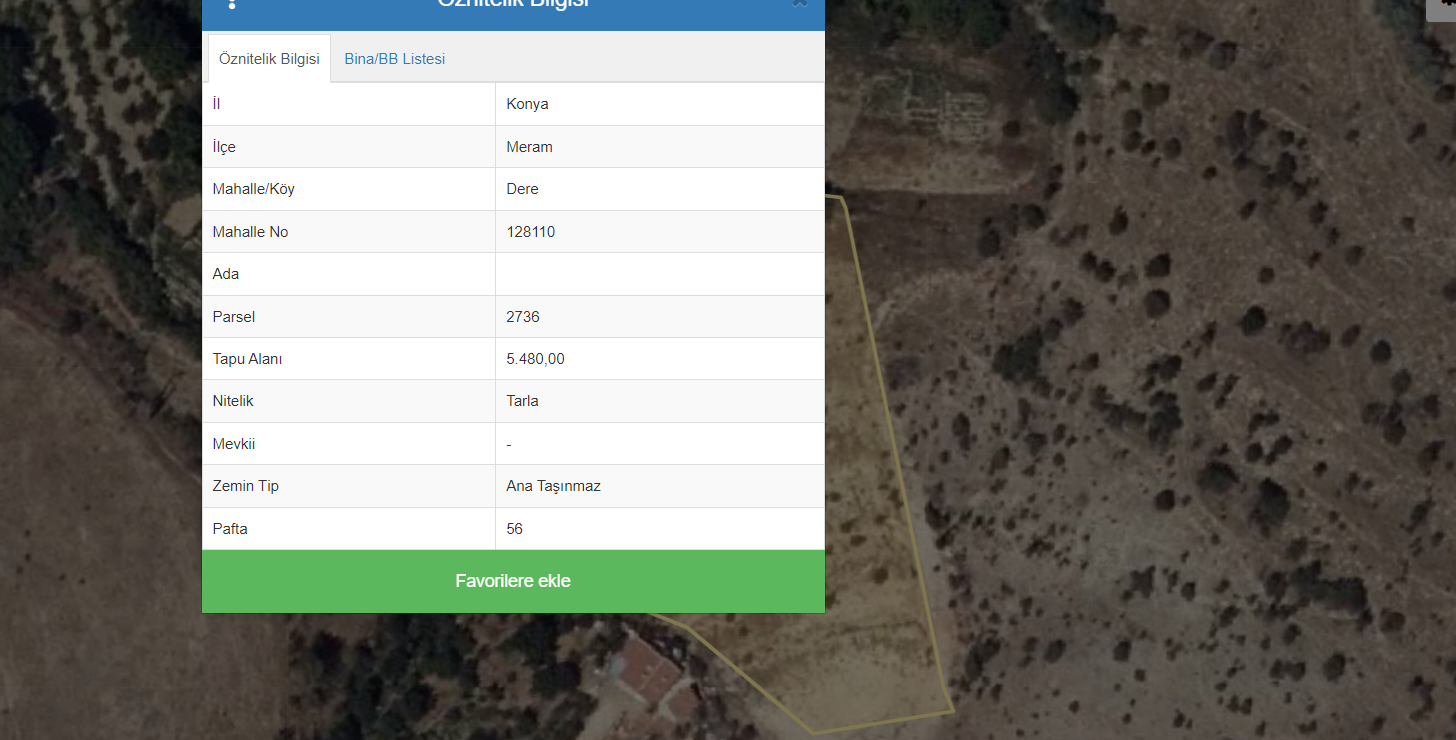Click the Dere neighborhood value

coord(522,189)
